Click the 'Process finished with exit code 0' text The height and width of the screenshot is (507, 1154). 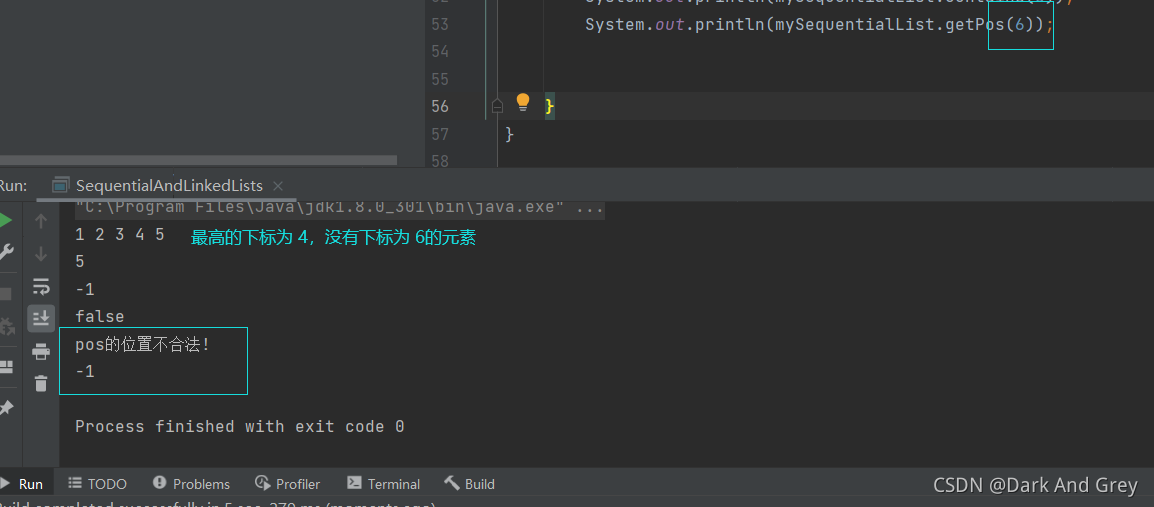(240, 427)
